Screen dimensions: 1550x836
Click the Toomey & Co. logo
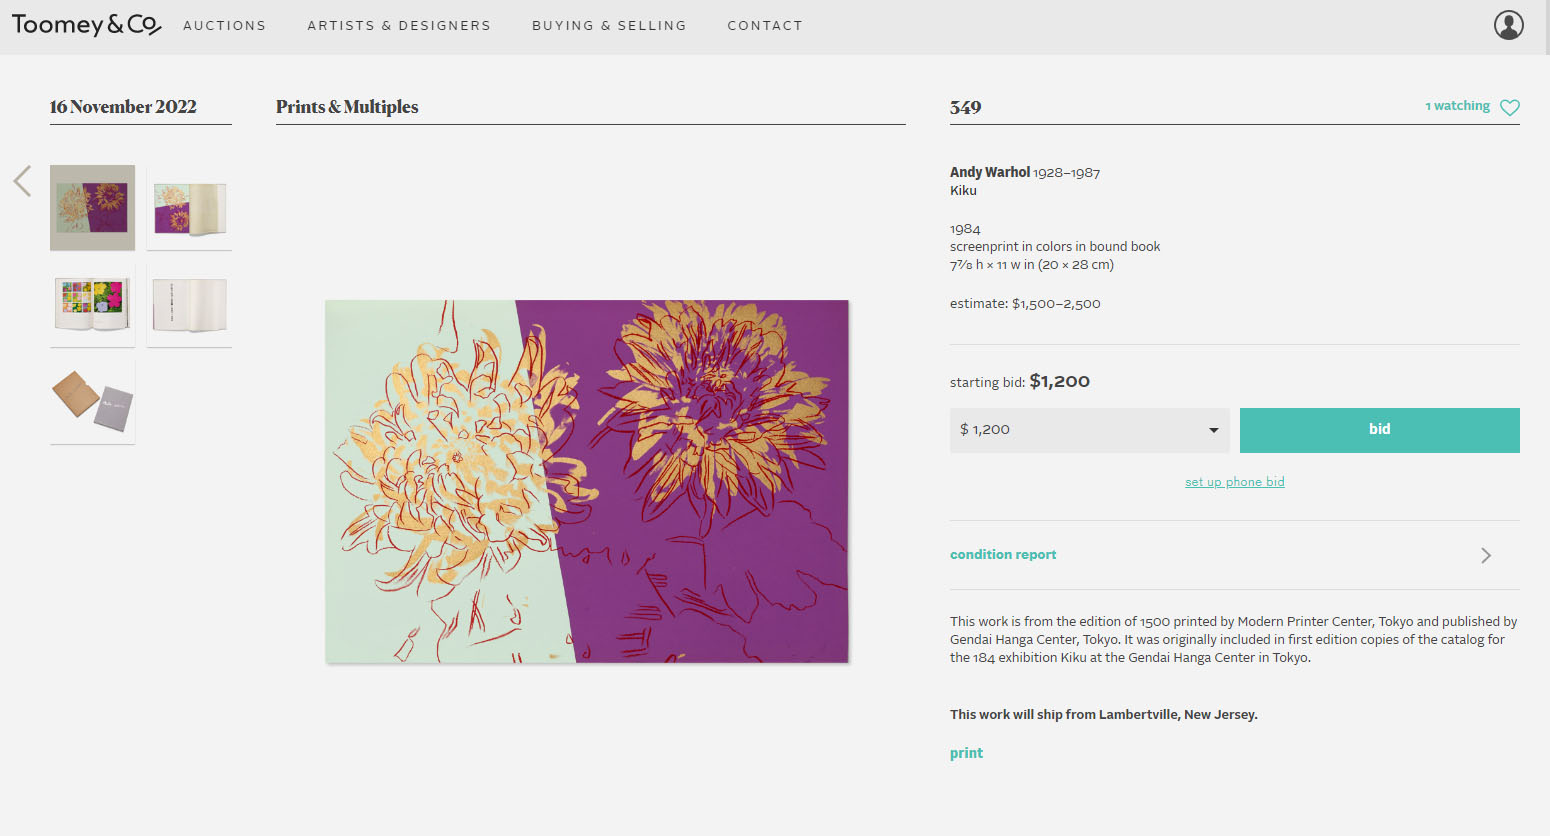(86, 25)
